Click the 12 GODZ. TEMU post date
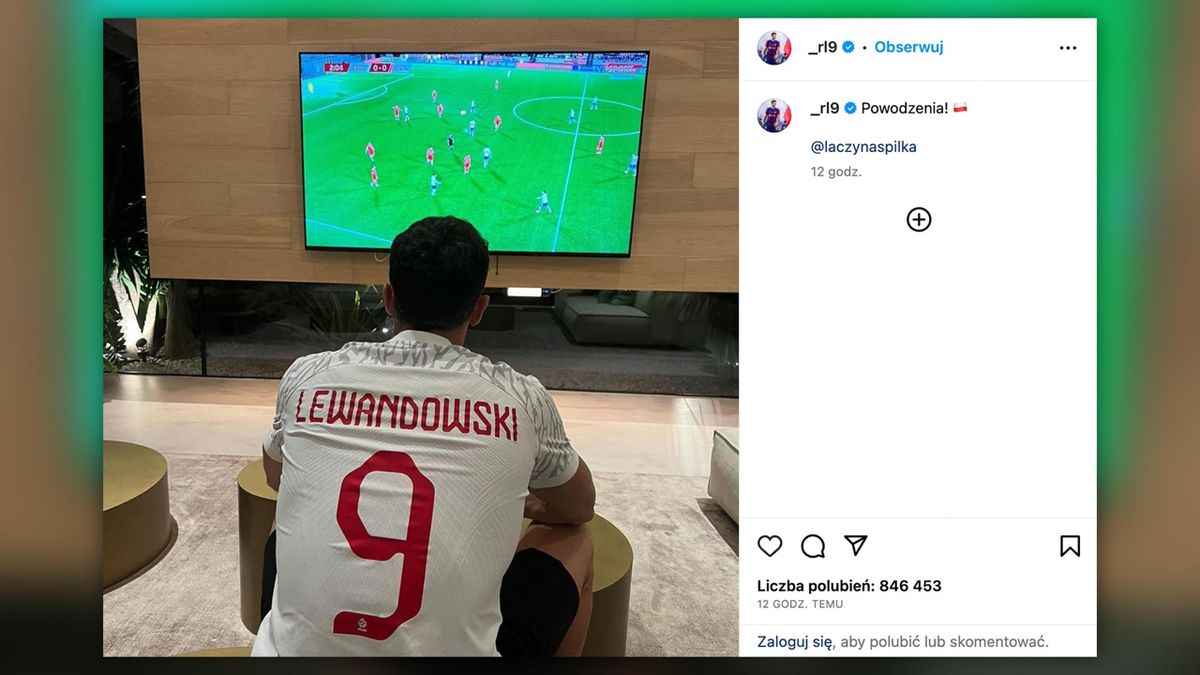Image resolution: width=1200 pixels, height=675 pixels. coord(800,605)
